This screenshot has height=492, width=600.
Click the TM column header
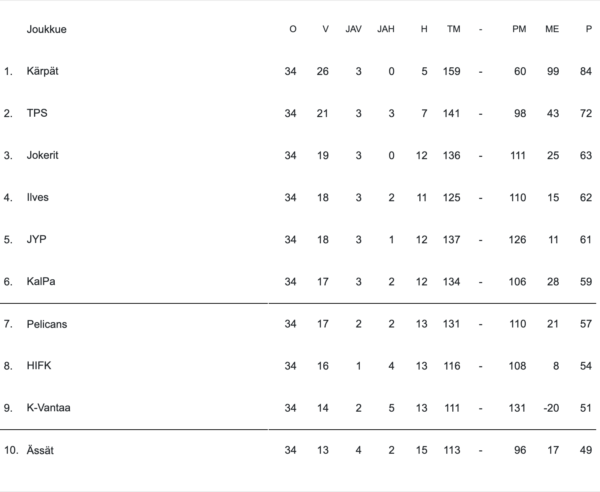point(453,29)
